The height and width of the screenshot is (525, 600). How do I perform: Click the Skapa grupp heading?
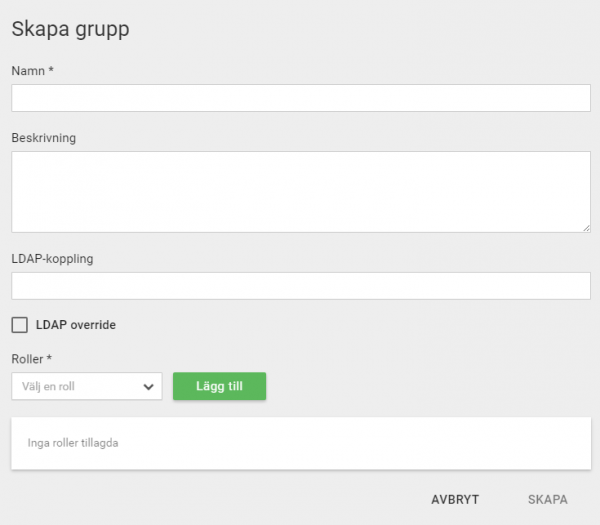tap(70, 29)
